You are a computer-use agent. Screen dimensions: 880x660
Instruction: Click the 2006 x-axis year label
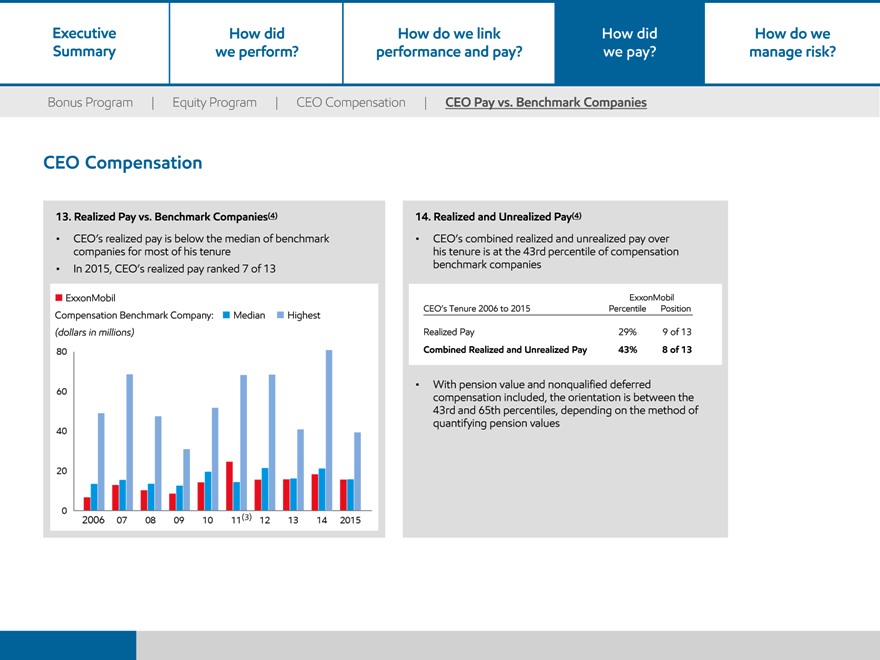coord(93,520)
